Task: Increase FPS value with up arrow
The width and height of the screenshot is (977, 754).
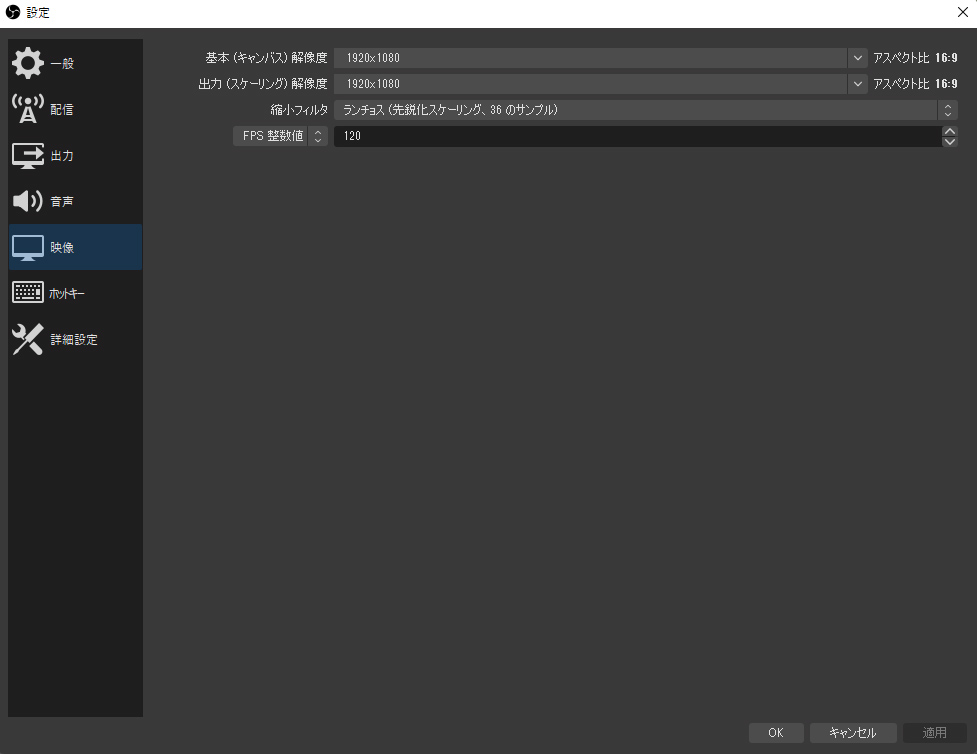Action: (x=950, y=131)
